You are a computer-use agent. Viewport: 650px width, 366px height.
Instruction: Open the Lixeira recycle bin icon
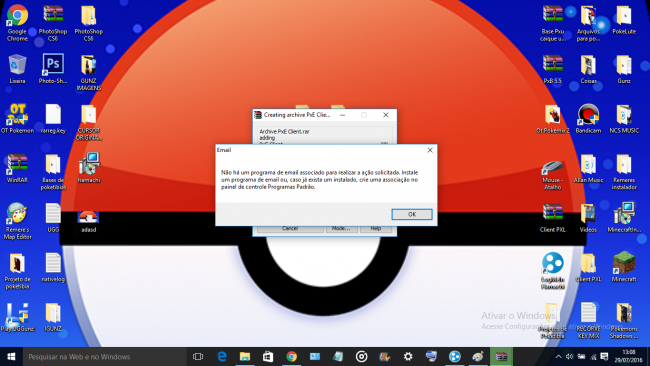(x=17, y=69)
